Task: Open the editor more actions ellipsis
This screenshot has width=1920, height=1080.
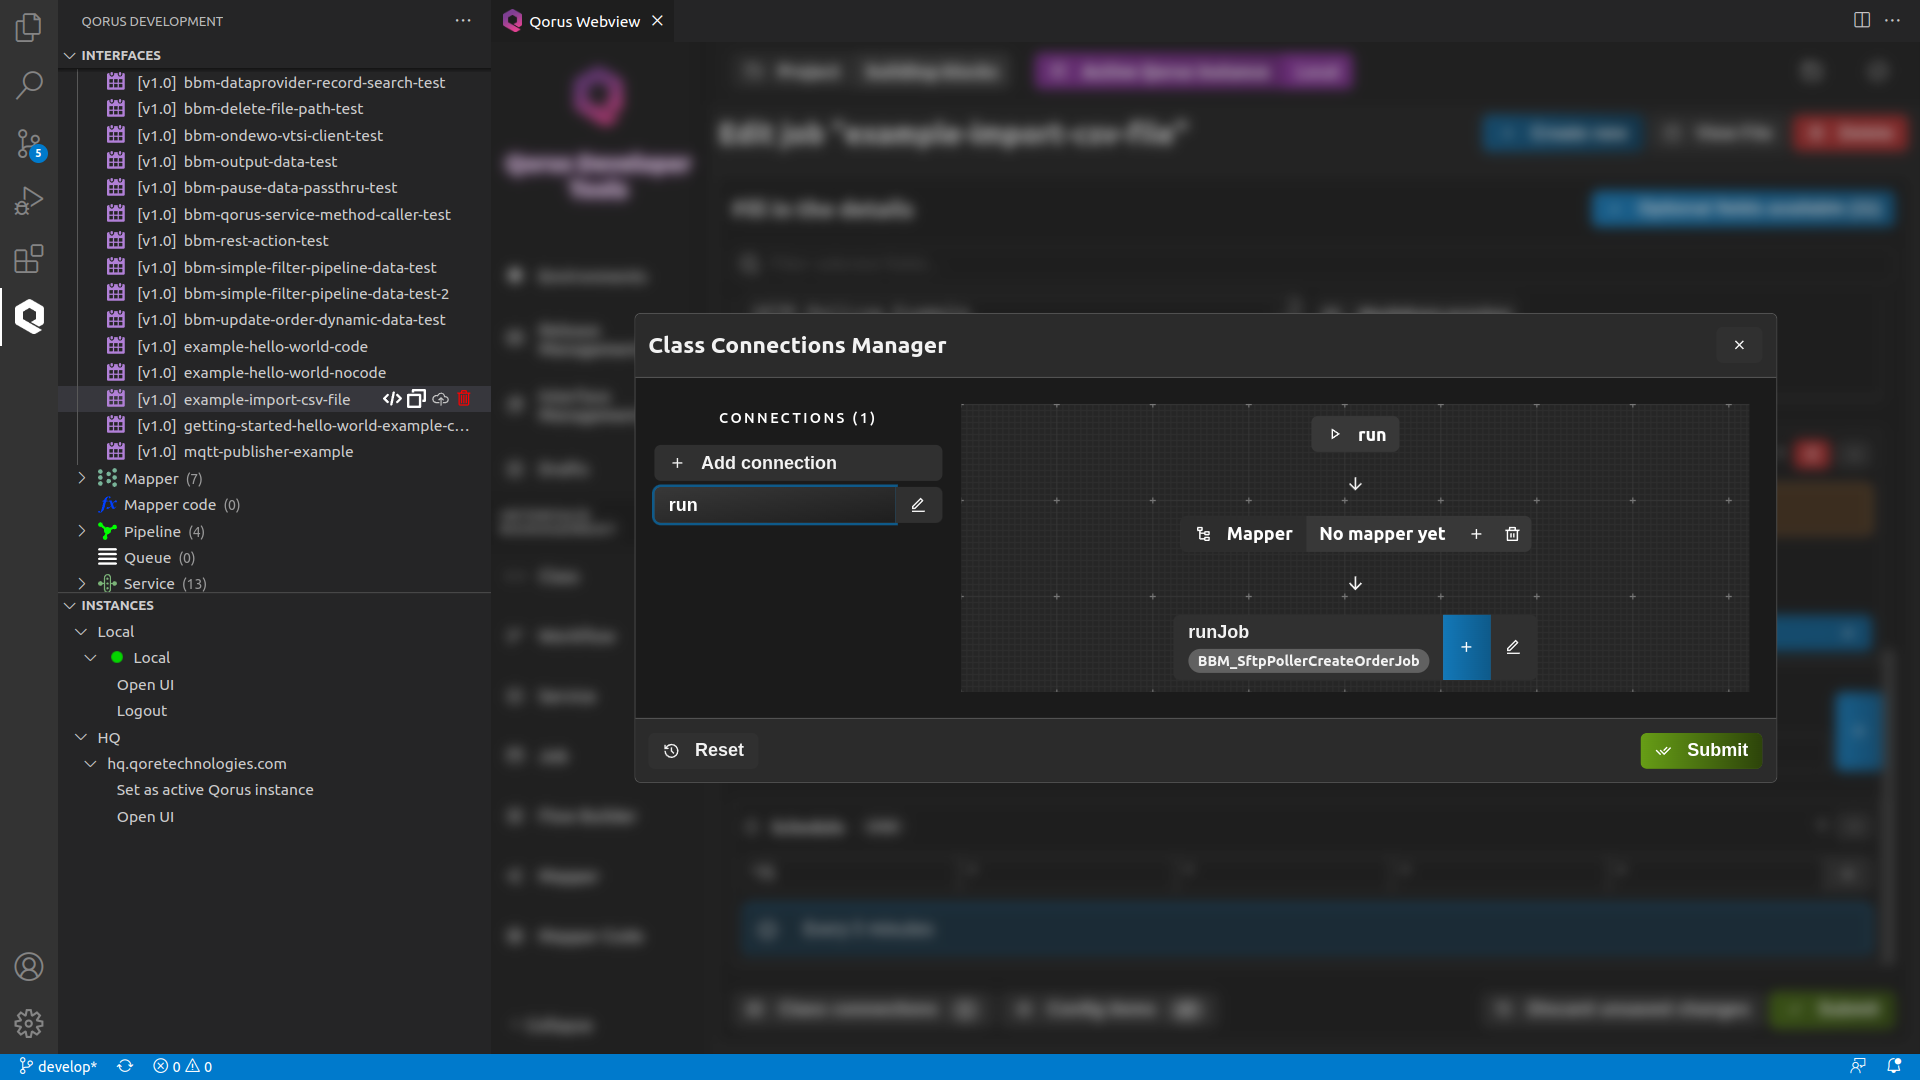Action: point(1893,20)
